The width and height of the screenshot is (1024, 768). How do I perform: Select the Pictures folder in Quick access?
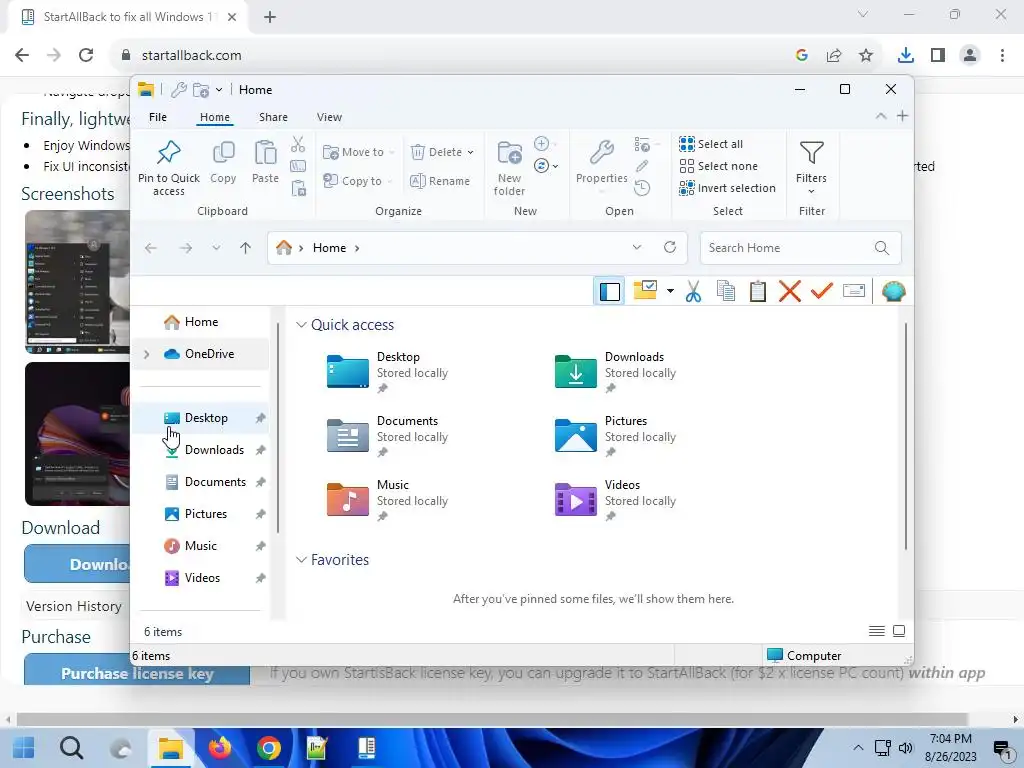pos(616,436)
